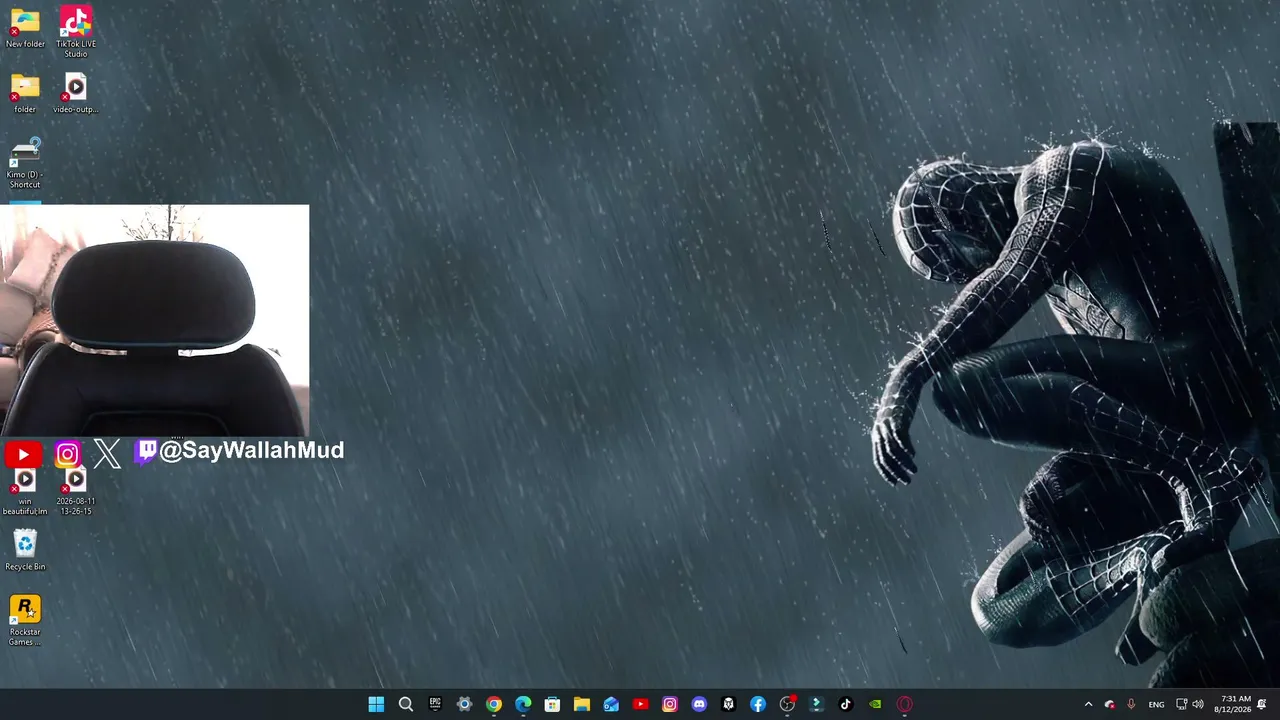Open the notifications bell
This screenshot has height=720, width=1280.
(x=1262, y=704)
